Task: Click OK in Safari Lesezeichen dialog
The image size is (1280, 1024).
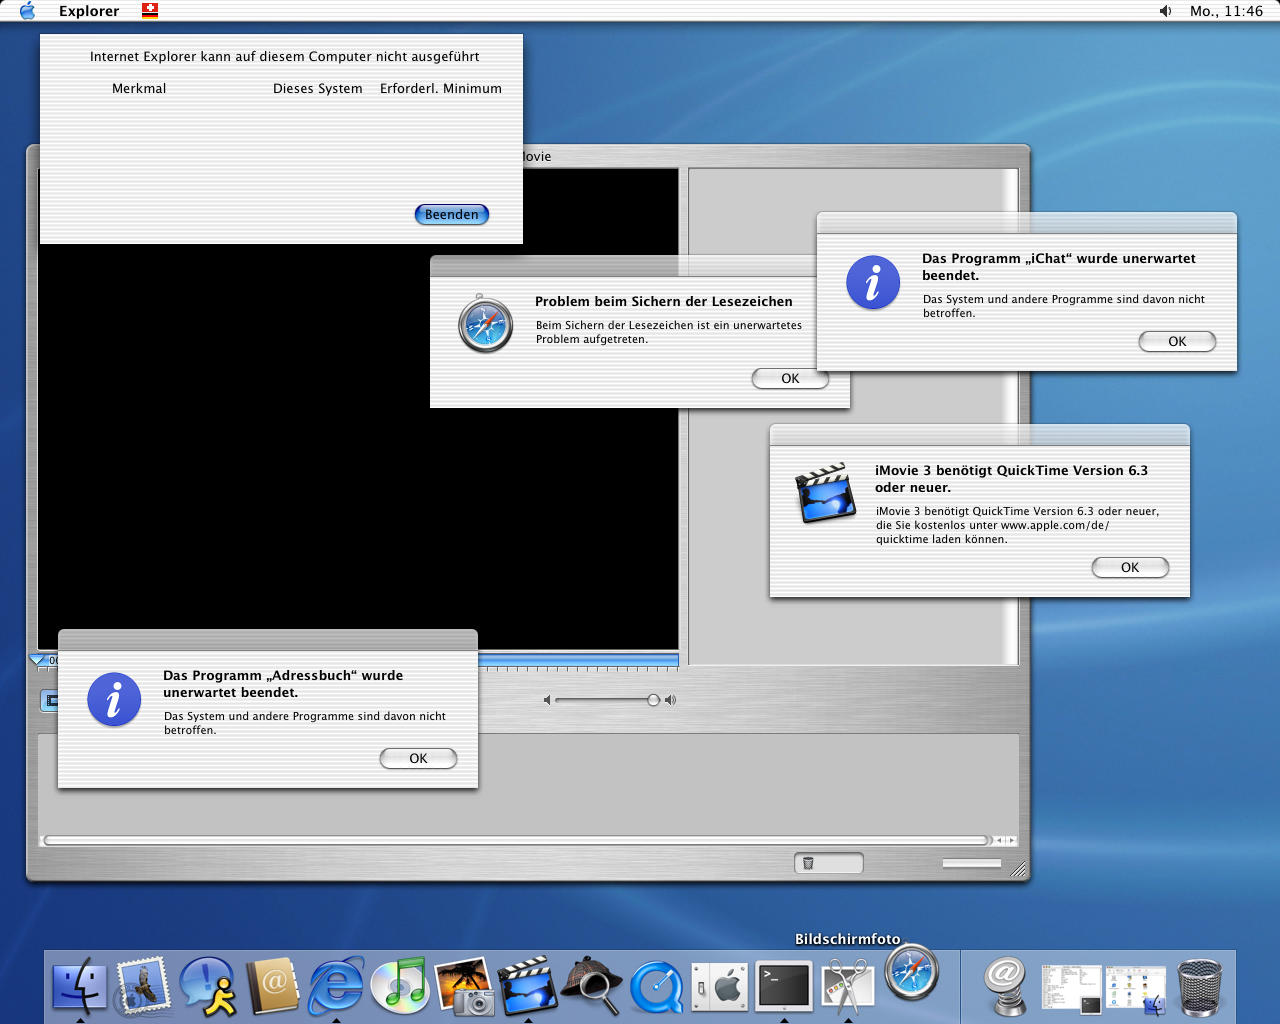Action: pos(790,378)
